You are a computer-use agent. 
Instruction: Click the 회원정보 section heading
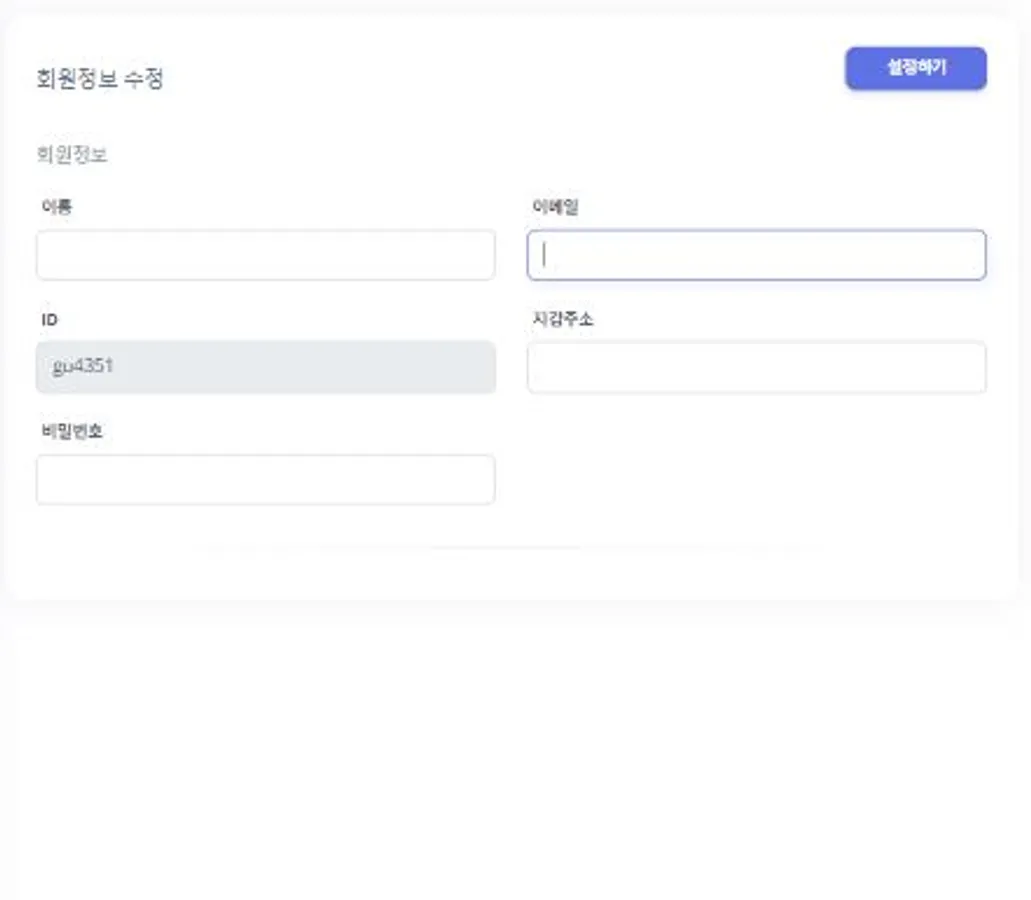click(x=71, y=155)
